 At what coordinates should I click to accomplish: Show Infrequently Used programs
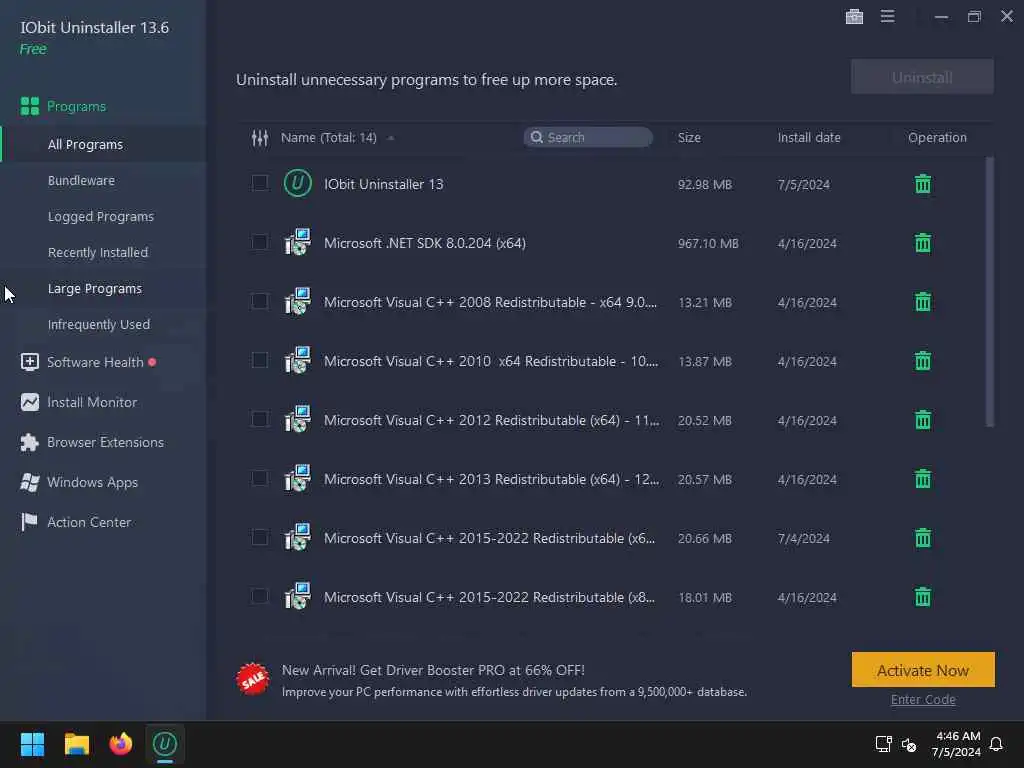(99, 325)
